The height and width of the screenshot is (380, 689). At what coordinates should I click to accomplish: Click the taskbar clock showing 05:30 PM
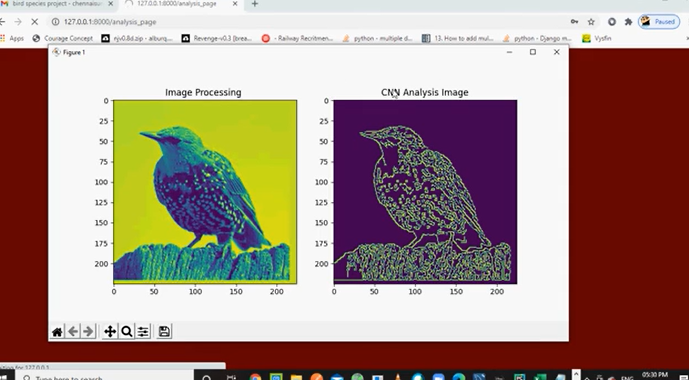(x=655, y=376)
